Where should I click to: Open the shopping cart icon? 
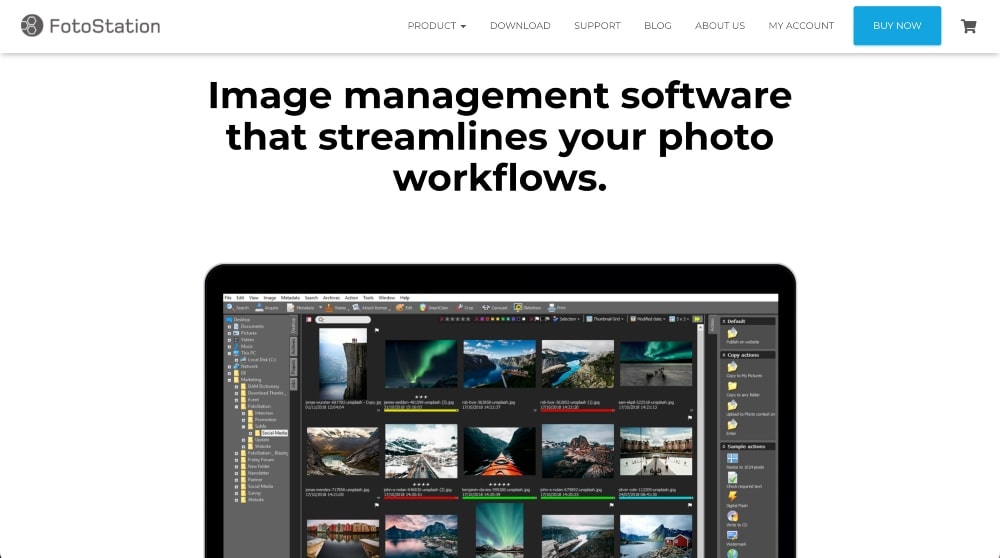tap(968, 26)
